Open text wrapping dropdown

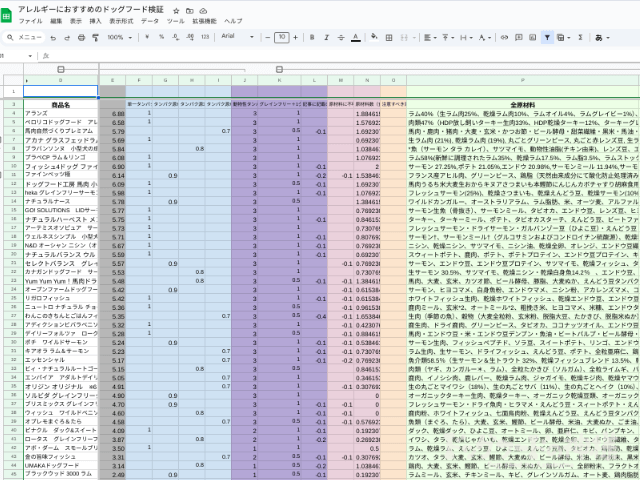(x=465, y=38)
